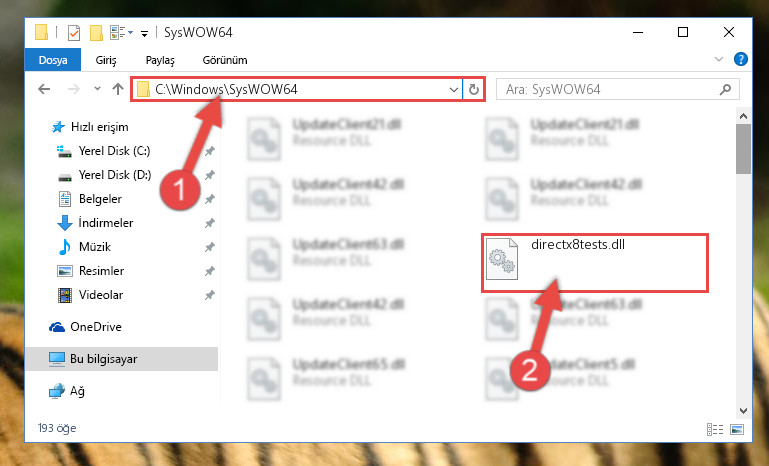
Task: Click the search magnifier icon
Action: tap(725, 89)
